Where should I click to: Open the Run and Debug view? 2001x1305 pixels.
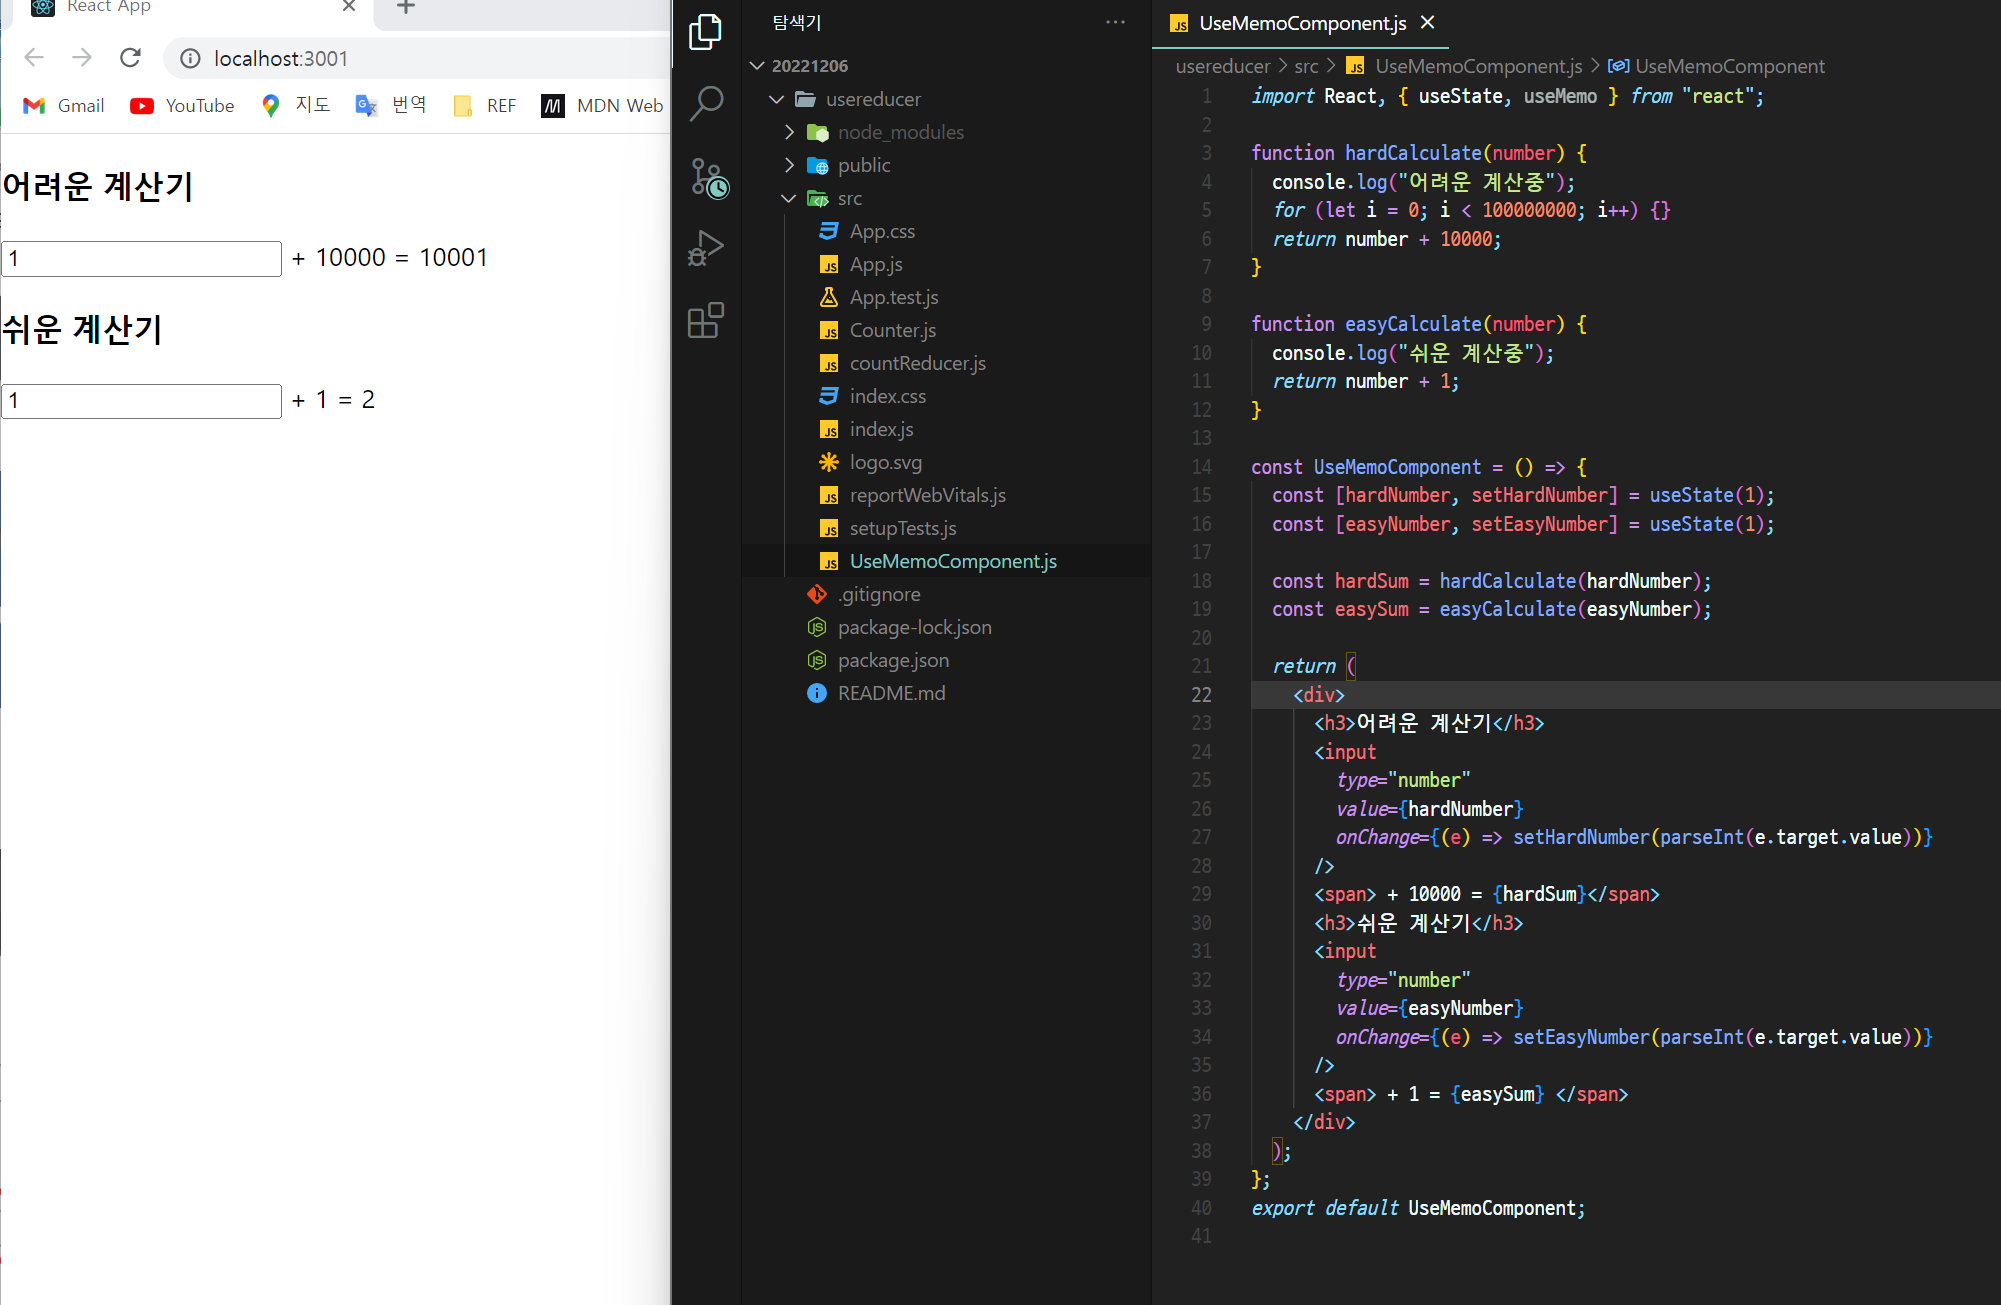(x=706, y=248)
